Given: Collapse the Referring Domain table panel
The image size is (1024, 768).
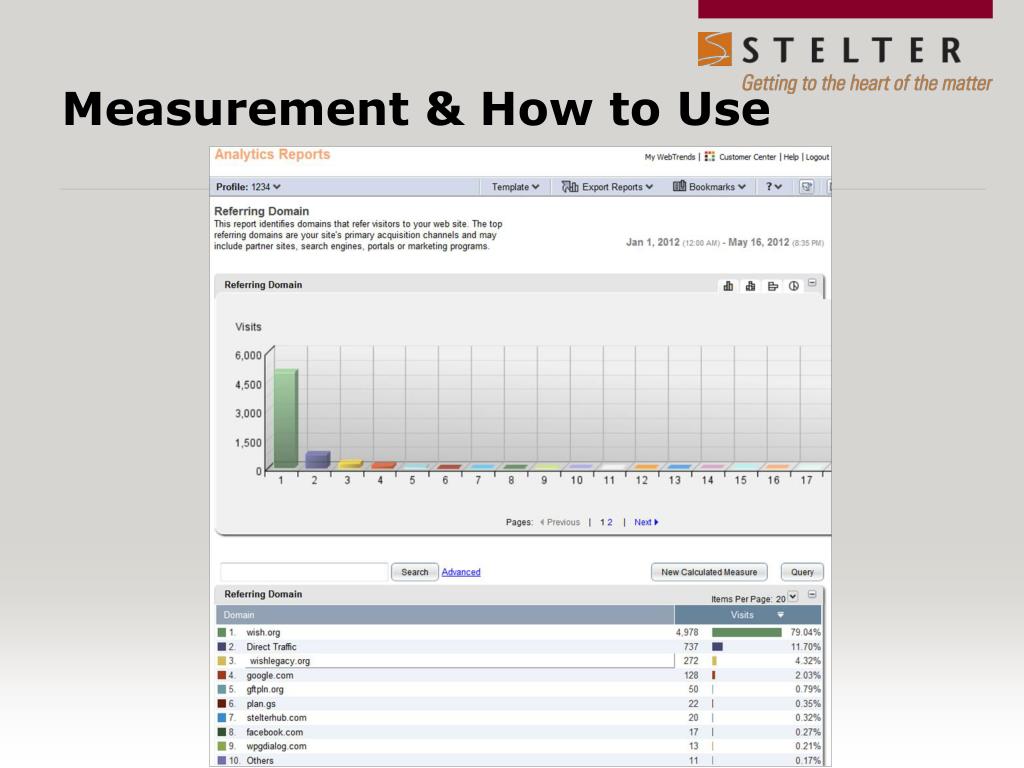Looking at the screenshot, I should (812, 594).
